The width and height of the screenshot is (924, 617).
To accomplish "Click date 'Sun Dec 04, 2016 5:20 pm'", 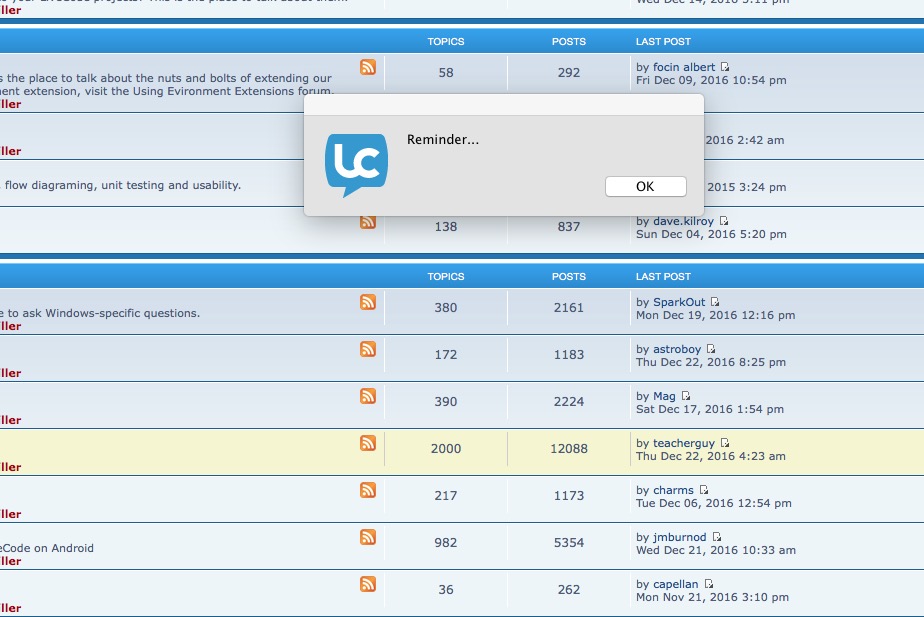I will (x=711, y=234).
